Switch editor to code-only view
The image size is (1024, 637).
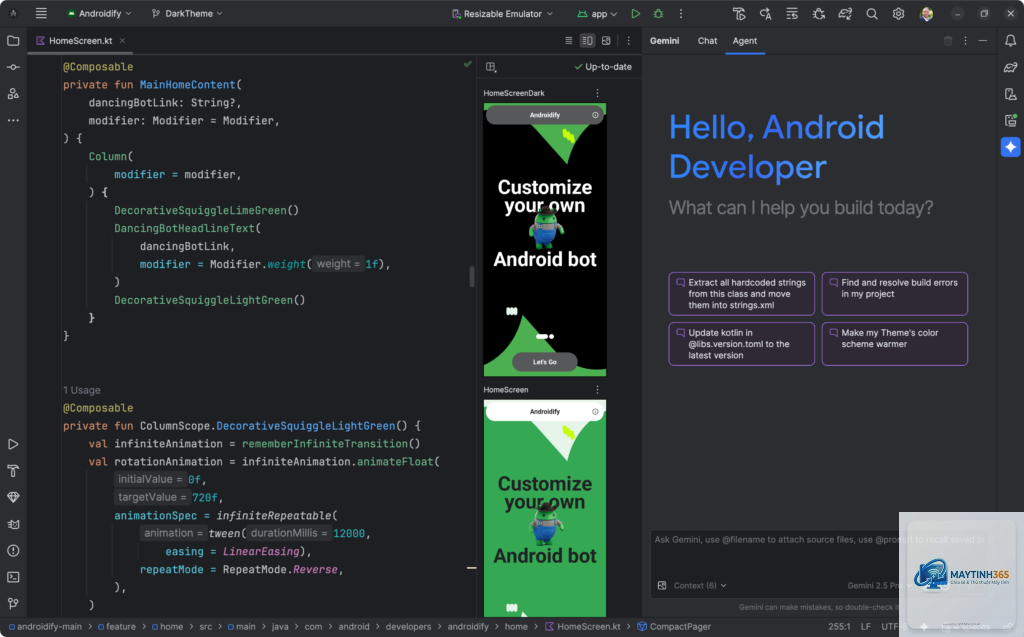click(x=569, y=41)
